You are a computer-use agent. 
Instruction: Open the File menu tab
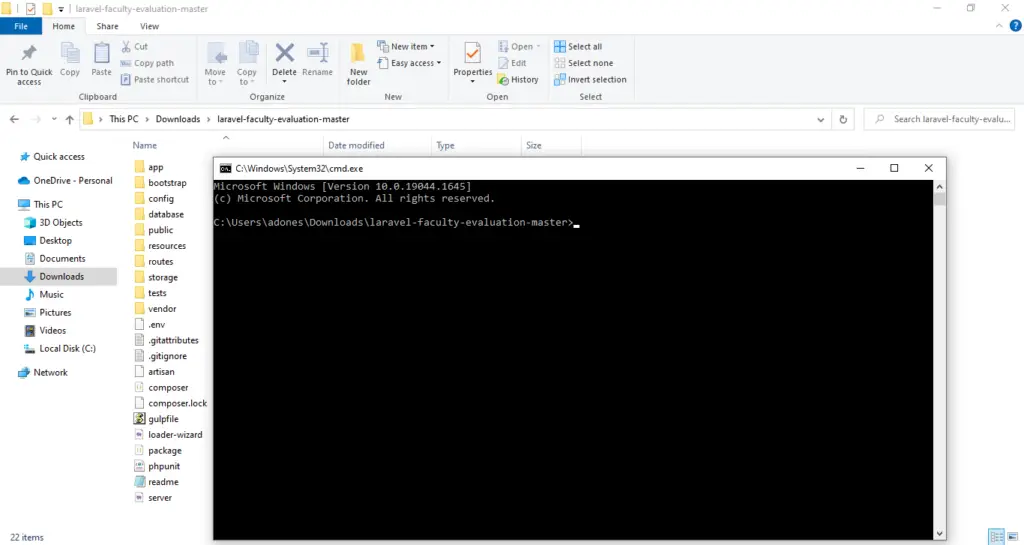(21, 26)
